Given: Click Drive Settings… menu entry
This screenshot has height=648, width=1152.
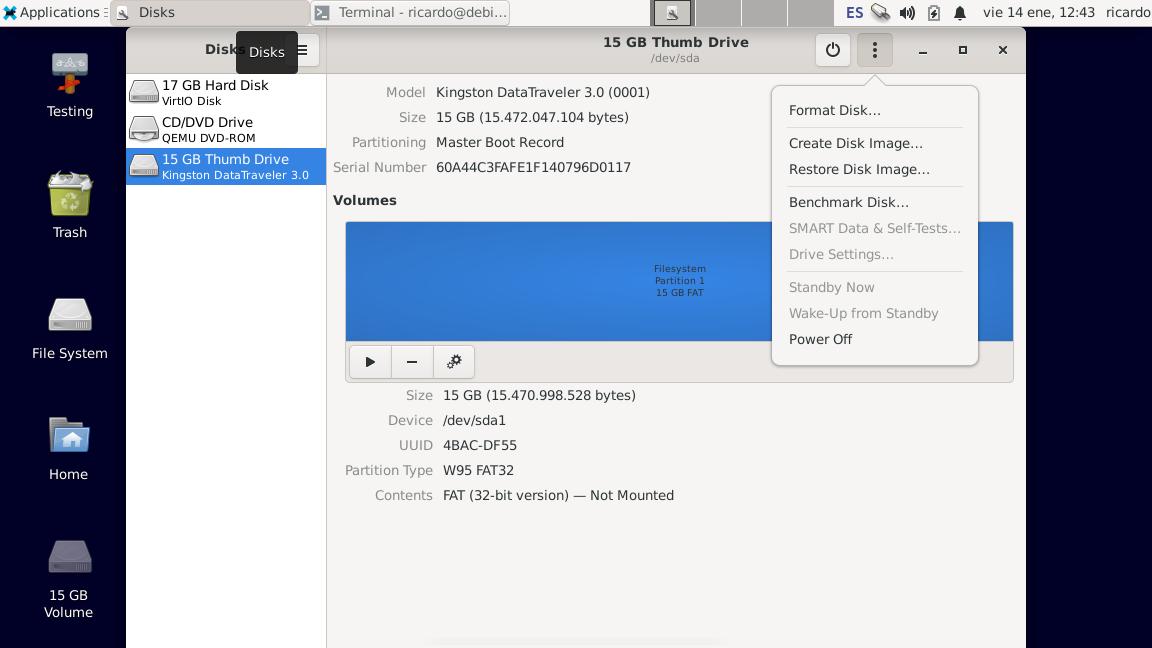Looking at the screenshot, I should tap(874, 254).
